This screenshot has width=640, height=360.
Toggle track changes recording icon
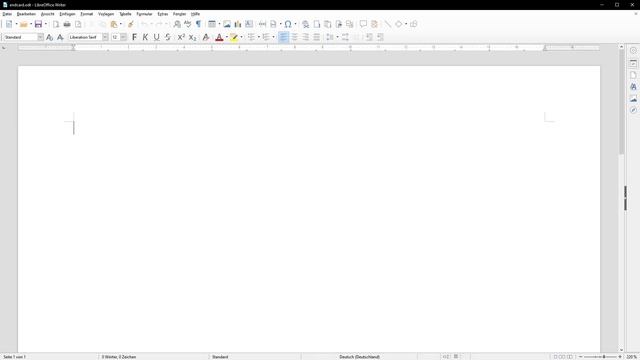click(374, 24)
